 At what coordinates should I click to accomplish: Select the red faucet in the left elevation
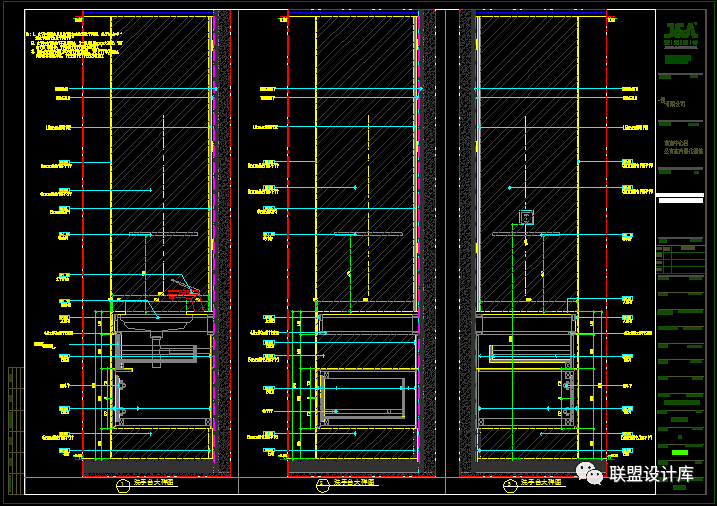(x=184, y=290)
